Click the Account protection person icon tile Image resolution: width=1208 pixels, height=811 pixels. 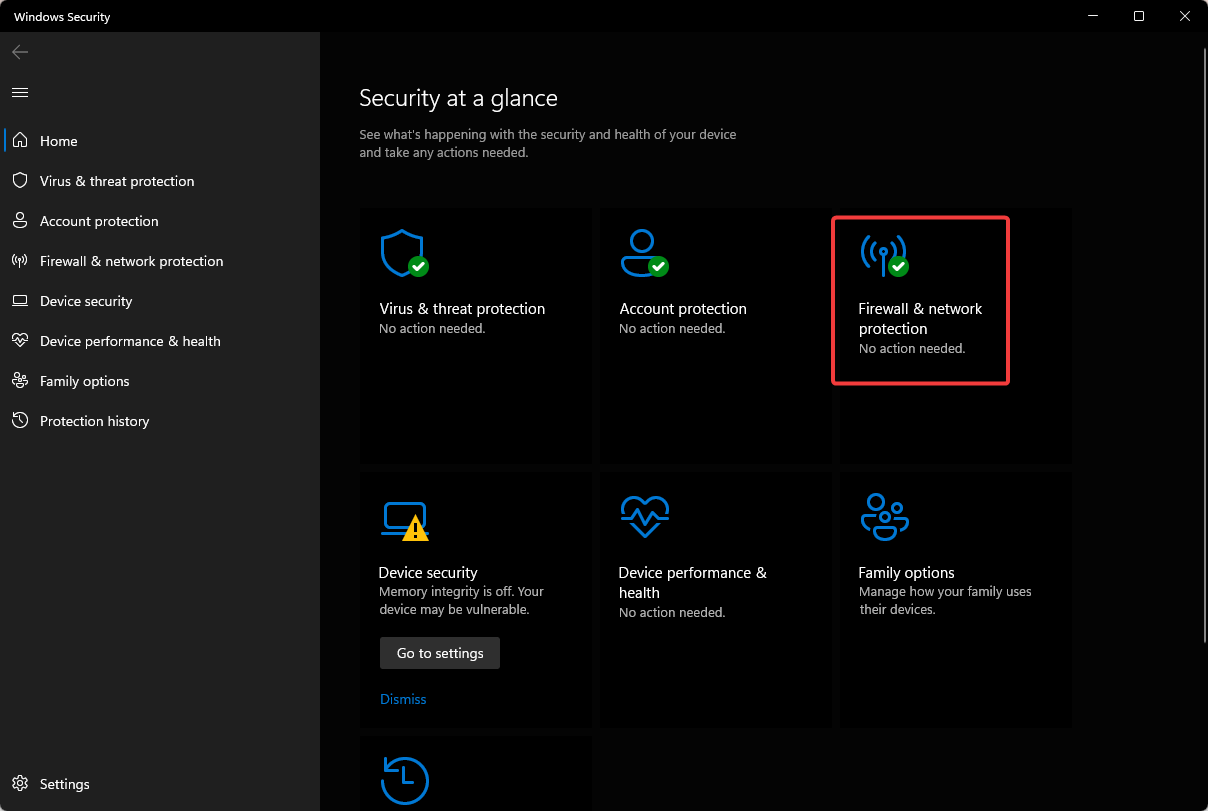click(x=644, y=253)
